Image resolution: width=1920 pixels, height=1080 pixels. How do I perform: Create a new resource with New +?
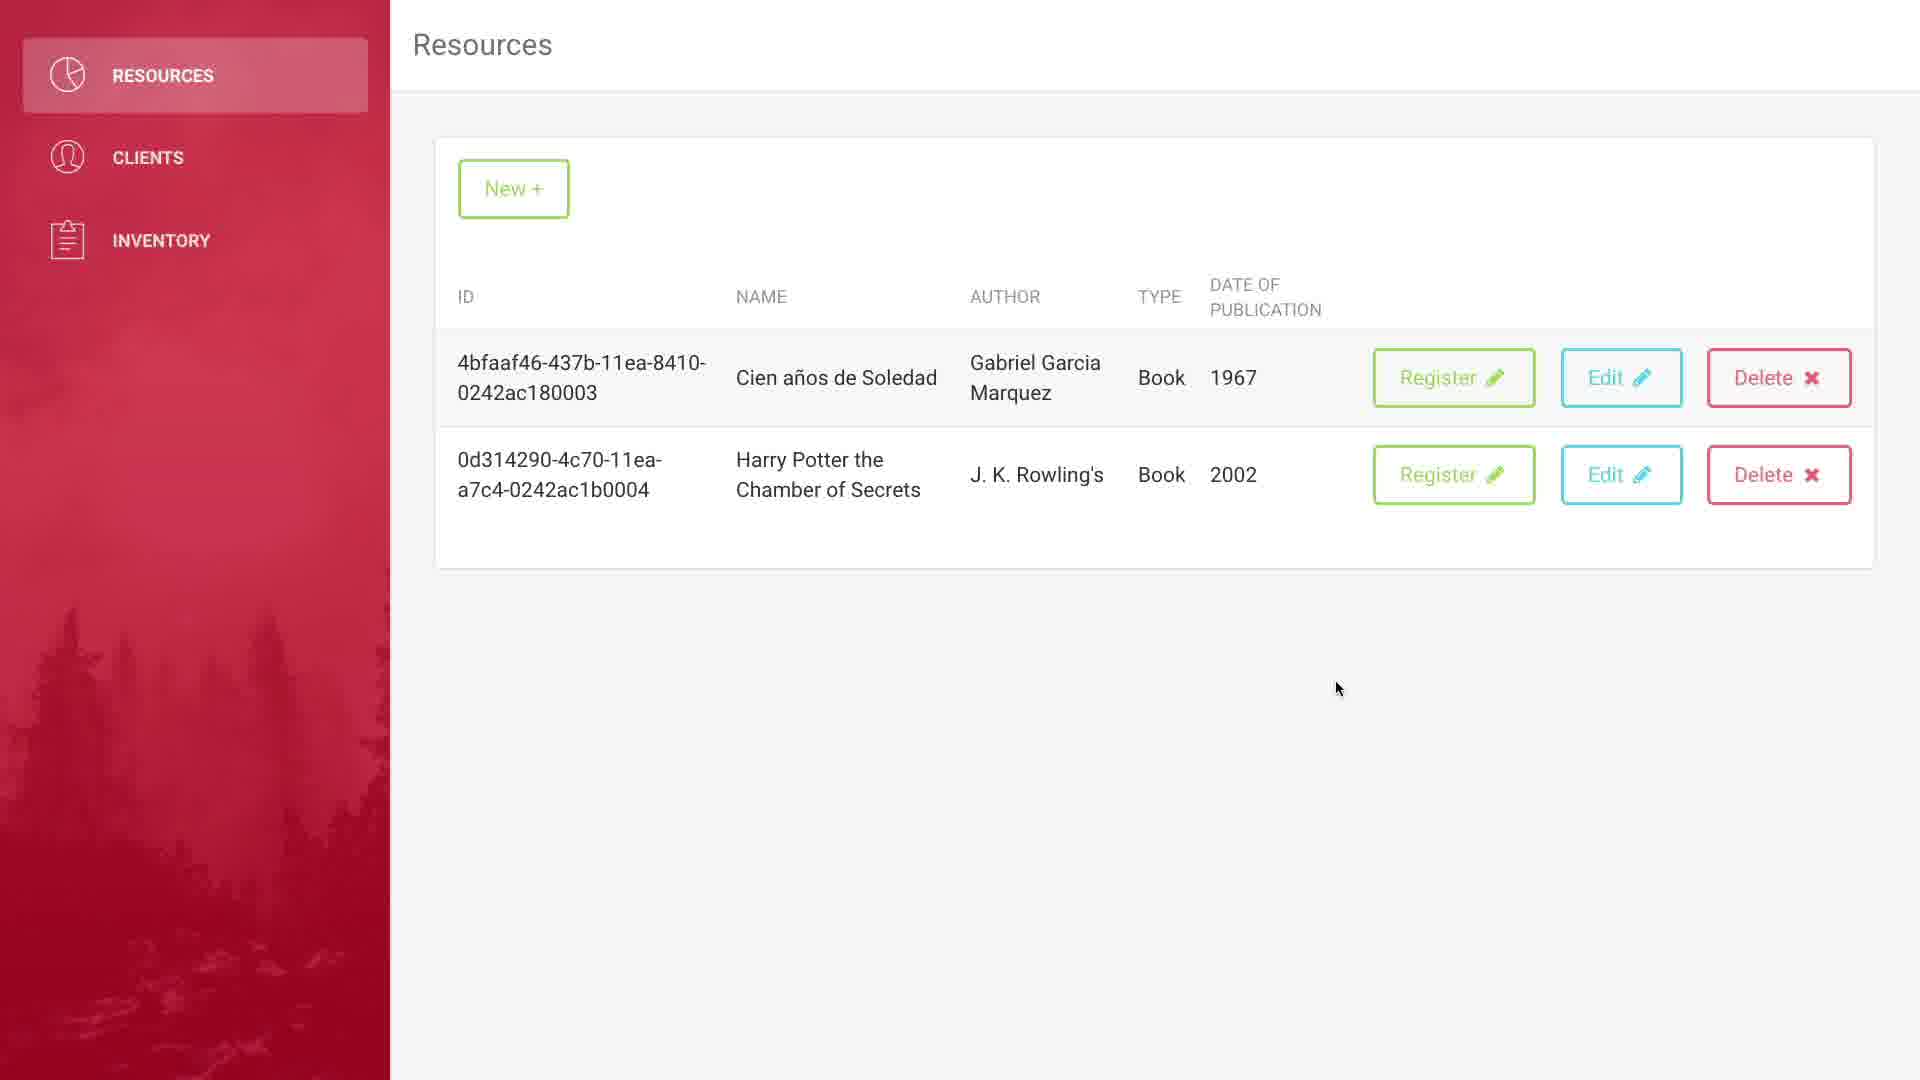tap(513, 189)
